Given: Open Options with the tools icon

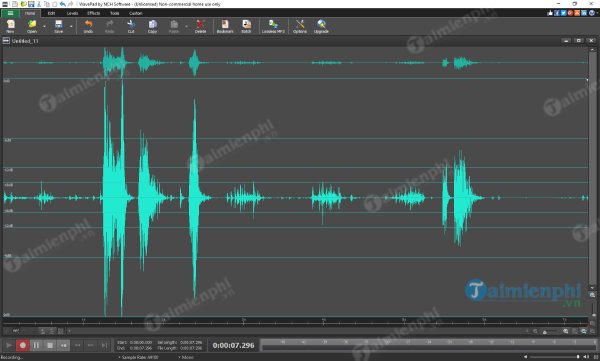Looking at the screenshot, I should pos(300,26).
